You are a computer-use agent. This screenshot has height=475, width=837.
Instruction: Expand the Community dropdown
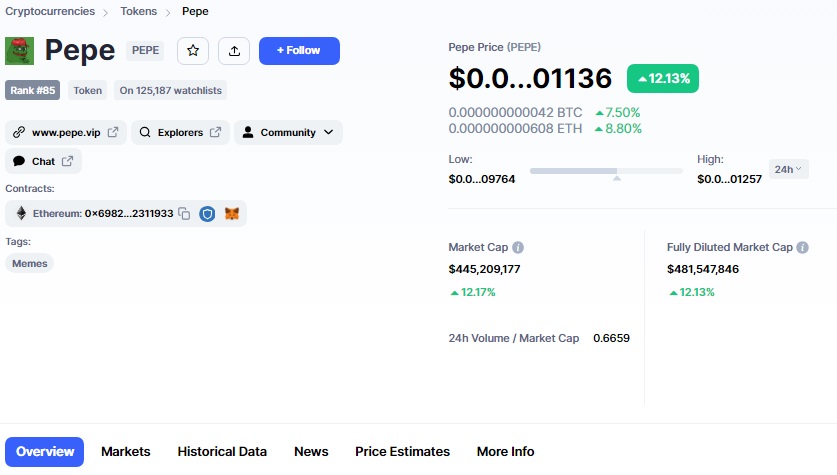click(x=288, y=132)
